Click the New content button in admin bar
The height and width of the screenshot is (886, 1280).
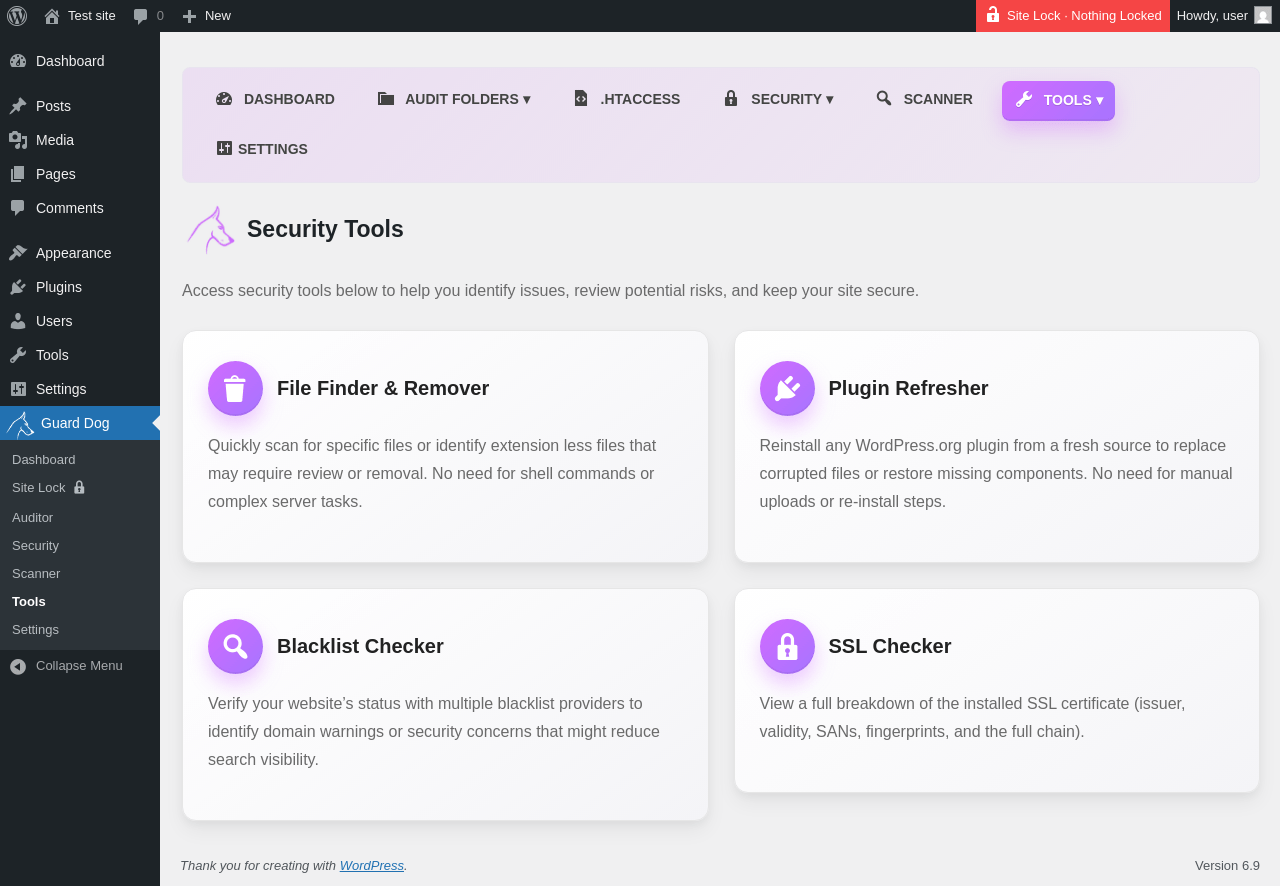tap(206, 16)
